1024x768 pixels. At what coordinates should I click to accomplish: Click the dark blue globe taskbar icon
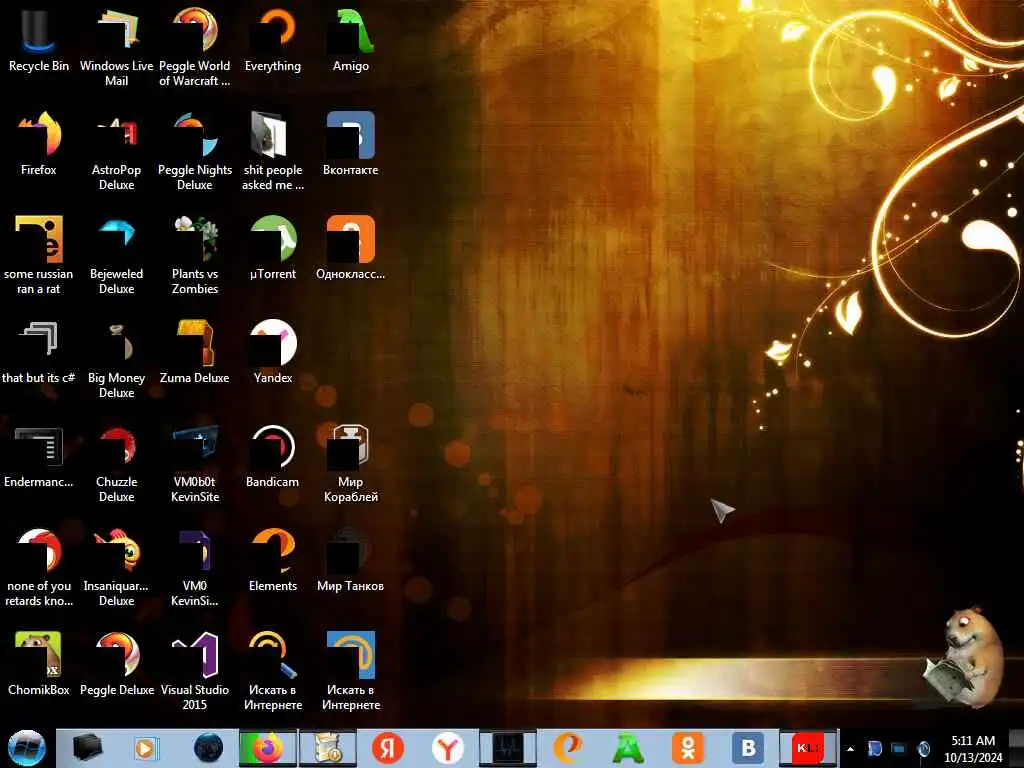point(209,748)
